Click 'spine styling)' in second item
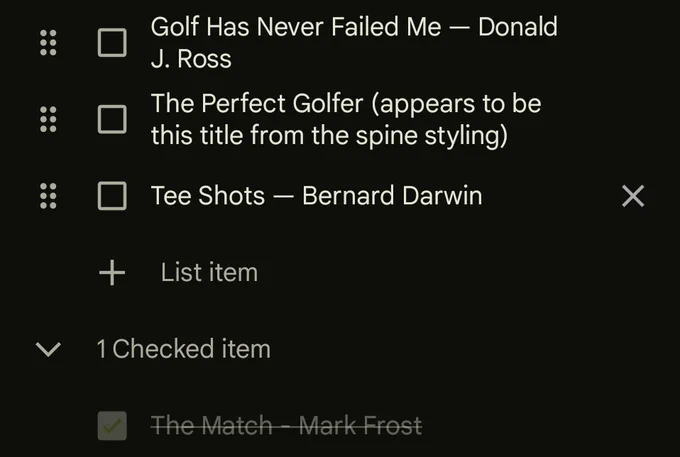The height and width of the screenshot is (457, 680). [432, 136]
